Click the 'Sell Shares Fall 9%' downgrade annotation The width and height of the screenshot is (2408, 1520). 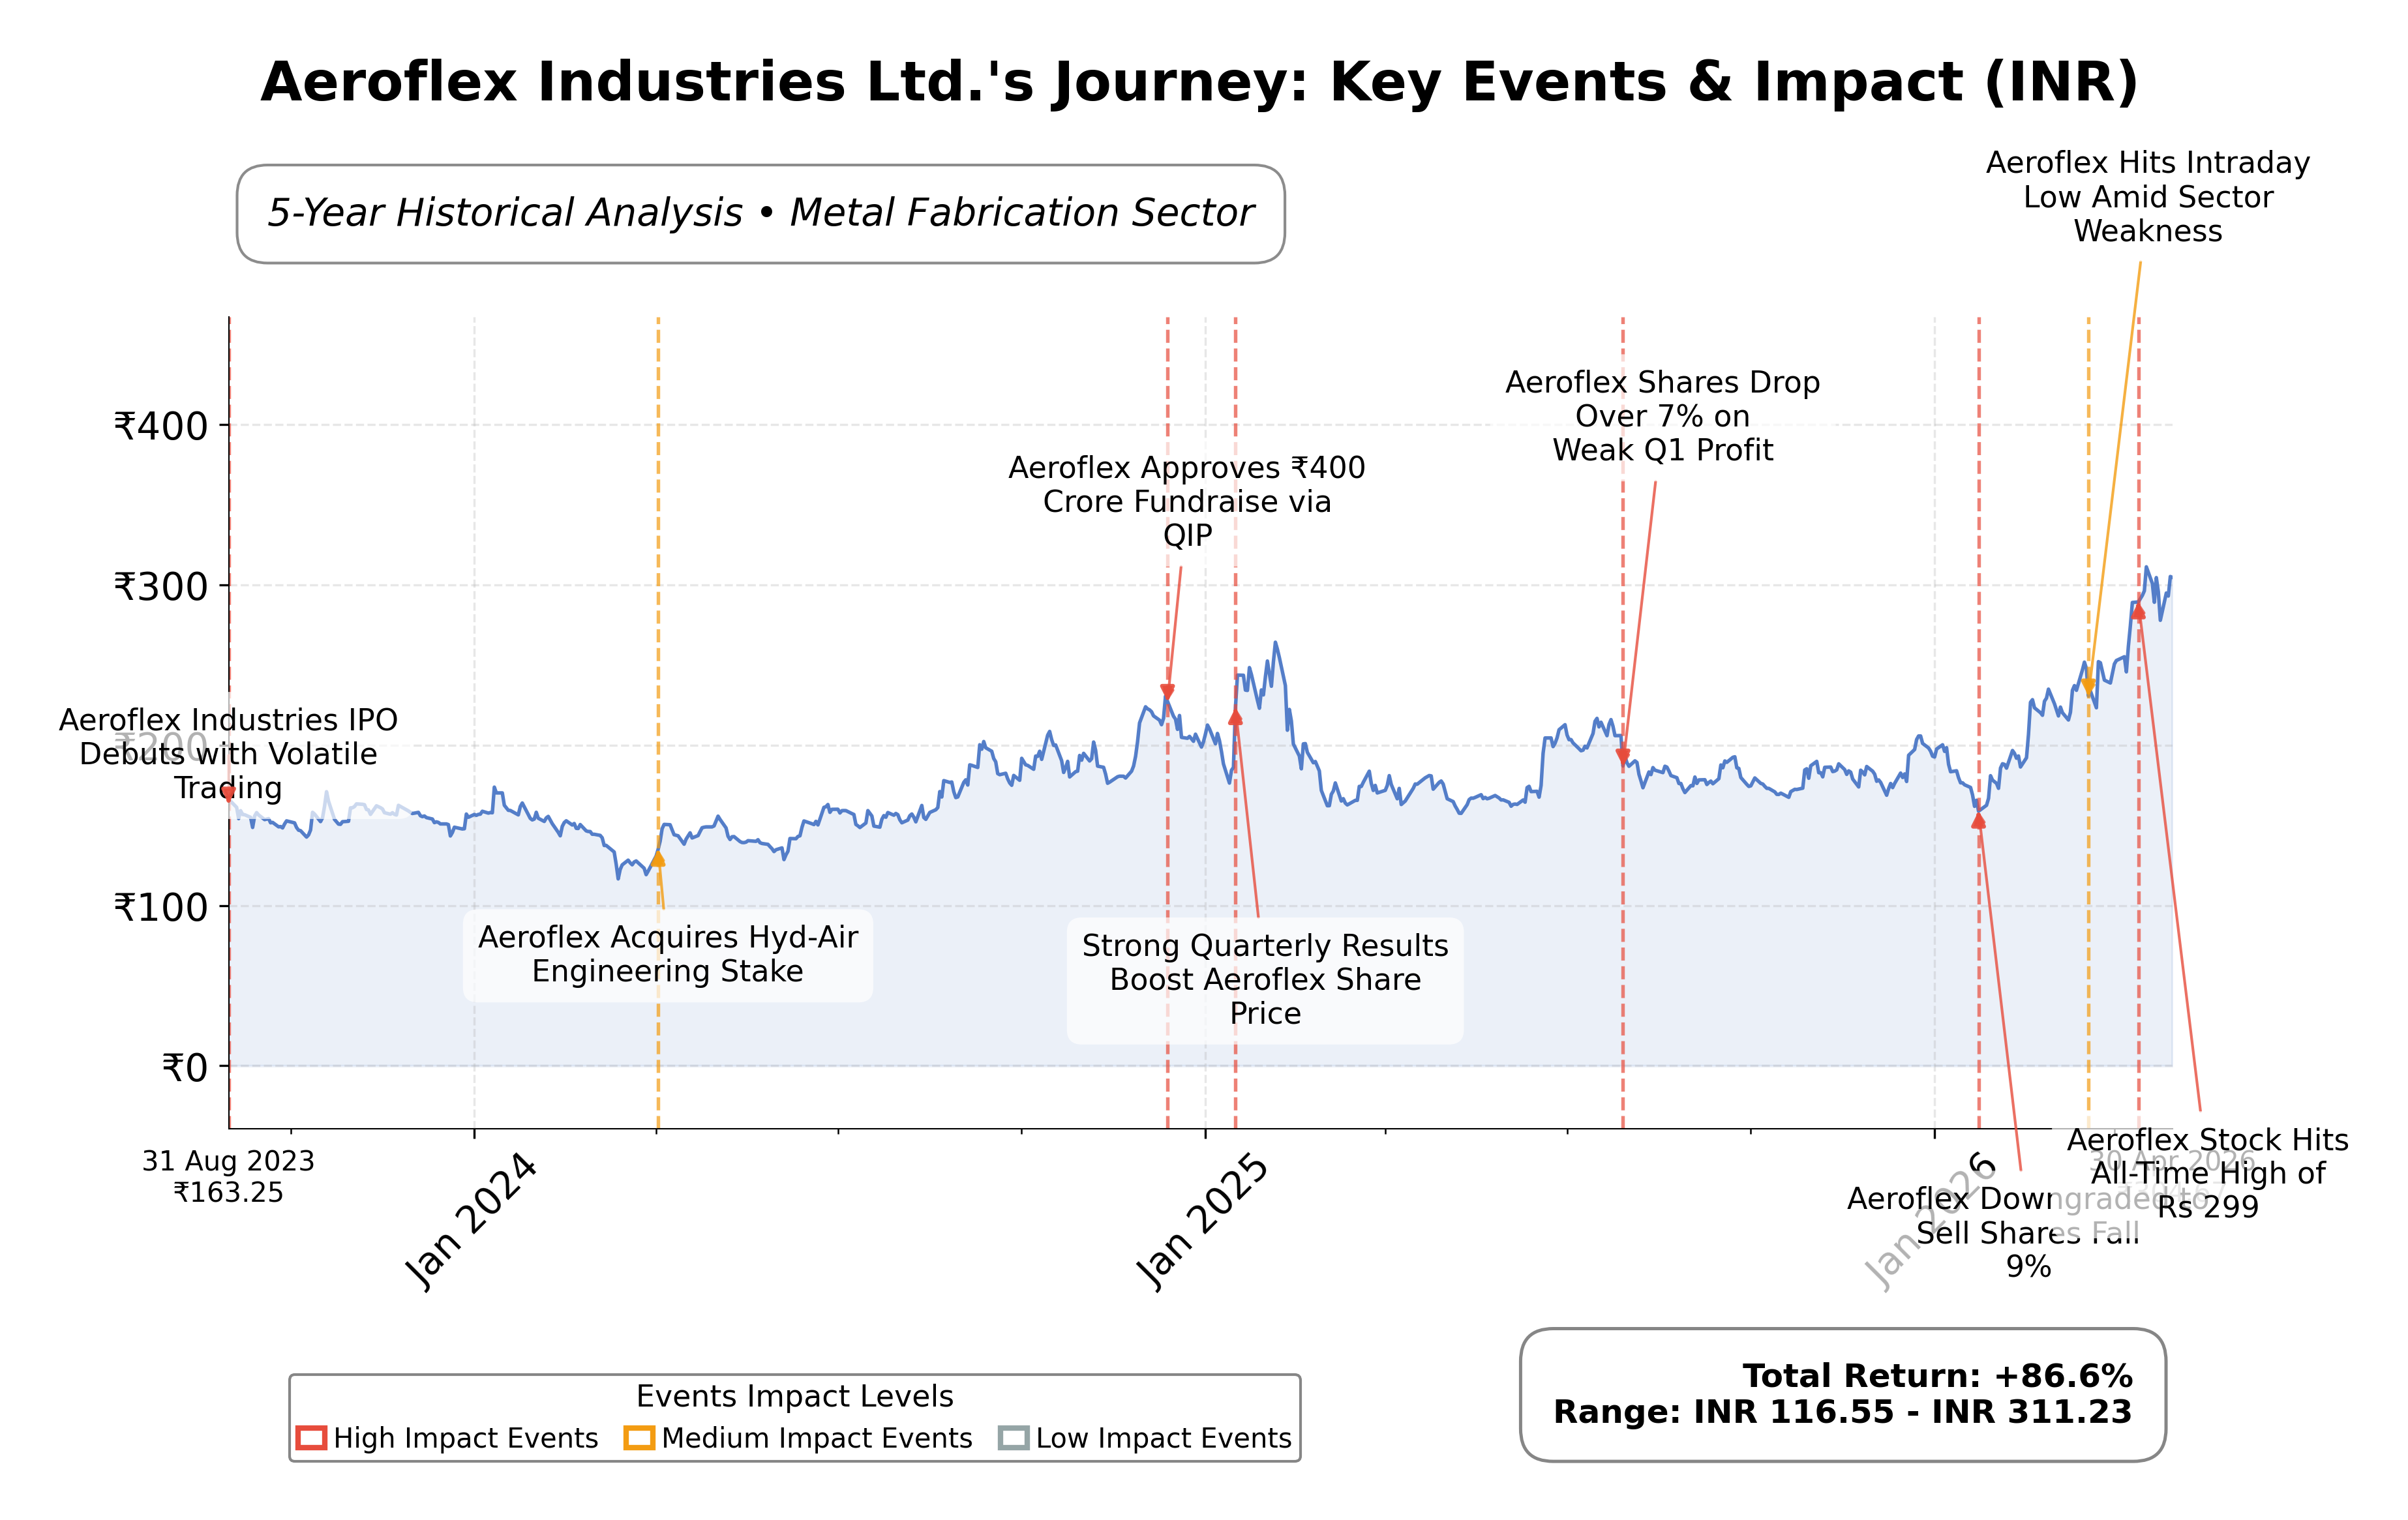pos(2028,1233)
